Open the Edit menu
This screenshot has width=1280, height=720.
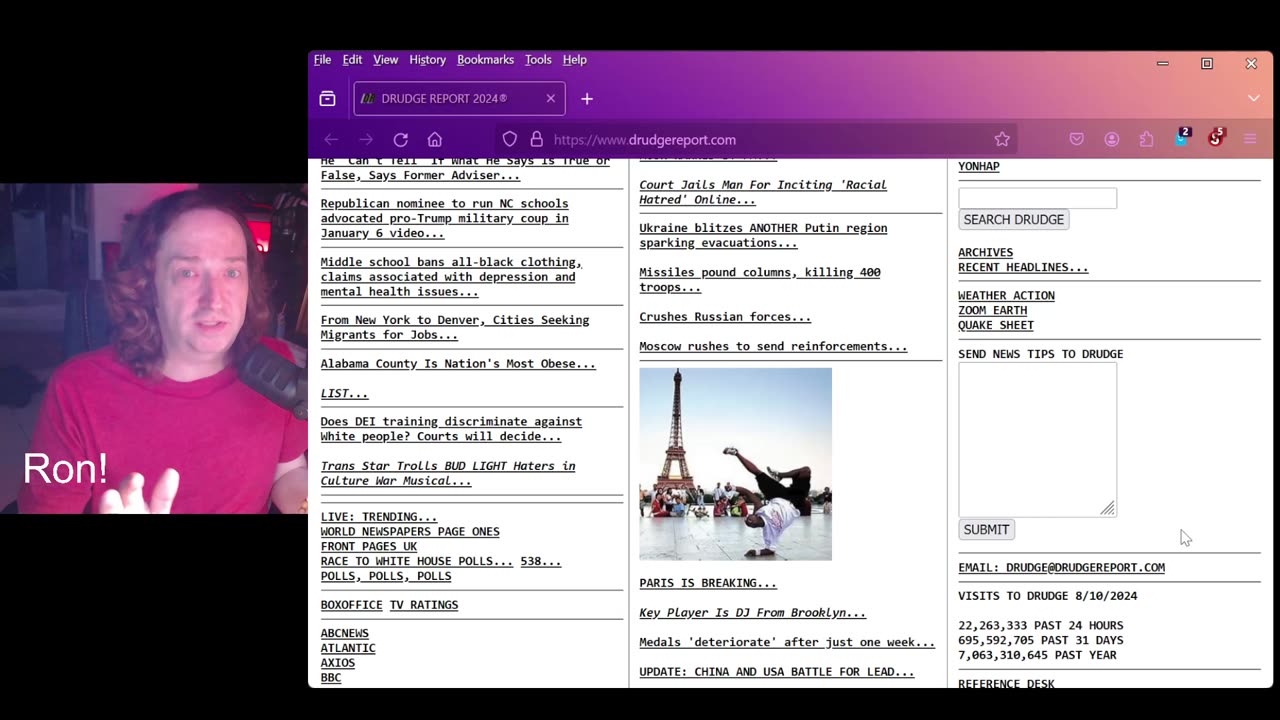[x=352, y=60]
